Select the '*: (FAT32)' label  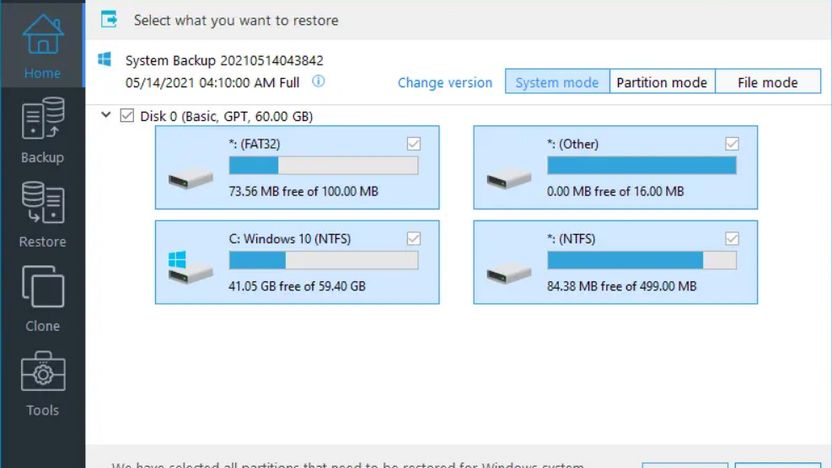(254, 144)
